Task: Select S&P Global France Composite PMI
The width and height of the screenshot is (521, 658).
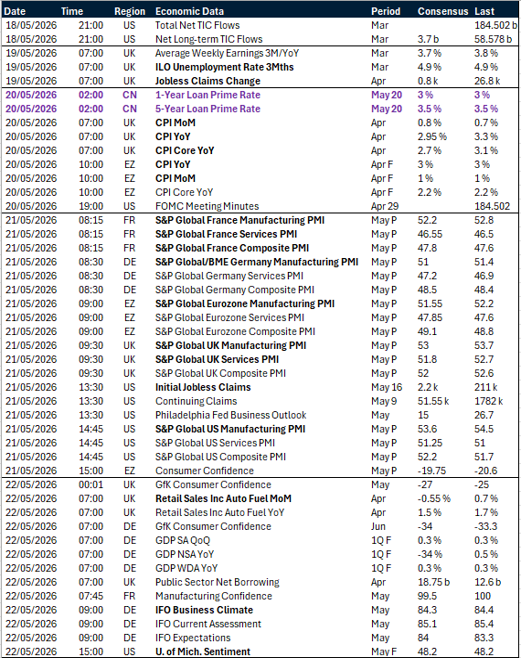Action: point(232,248)
